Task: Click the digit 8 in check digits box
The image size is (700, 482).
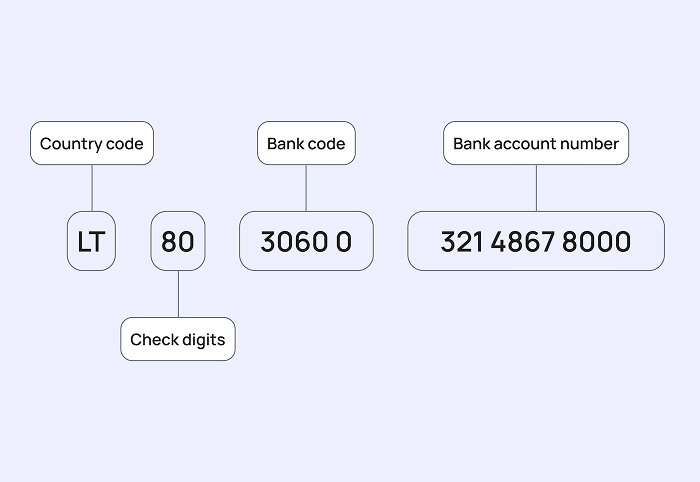Action: pos(169,241)
